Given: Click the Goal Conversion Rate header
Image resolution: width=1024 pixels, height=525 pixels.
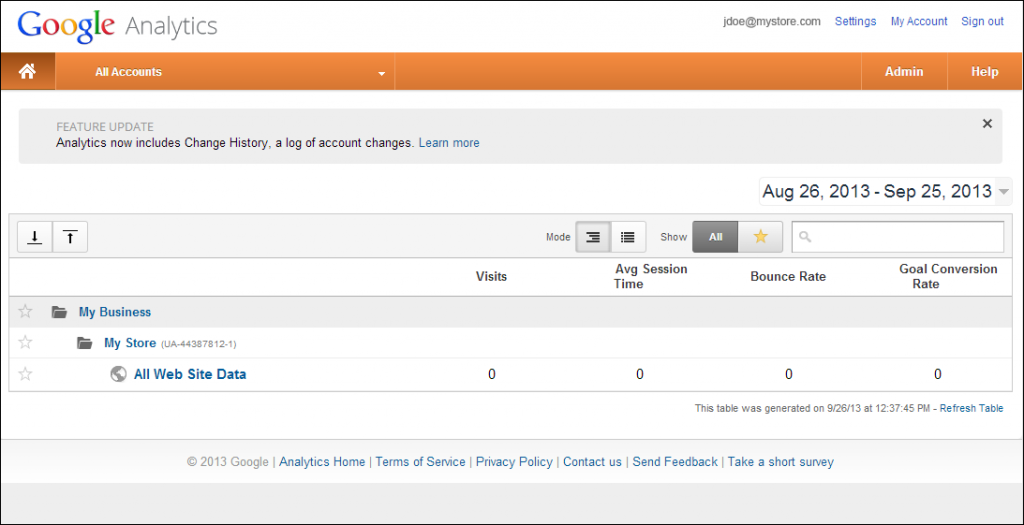Looking at the screenshot, I should click(x=948, y=276).
